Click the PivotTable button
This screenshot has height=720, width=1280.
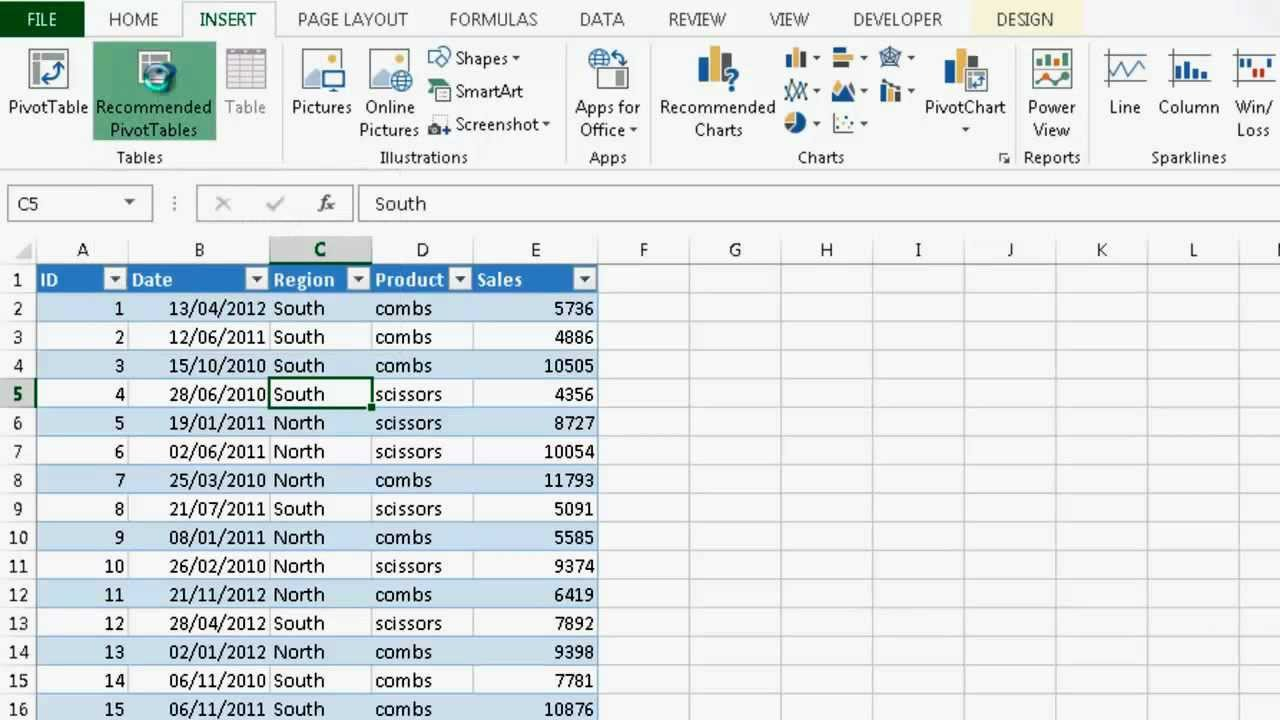[48, 83]
